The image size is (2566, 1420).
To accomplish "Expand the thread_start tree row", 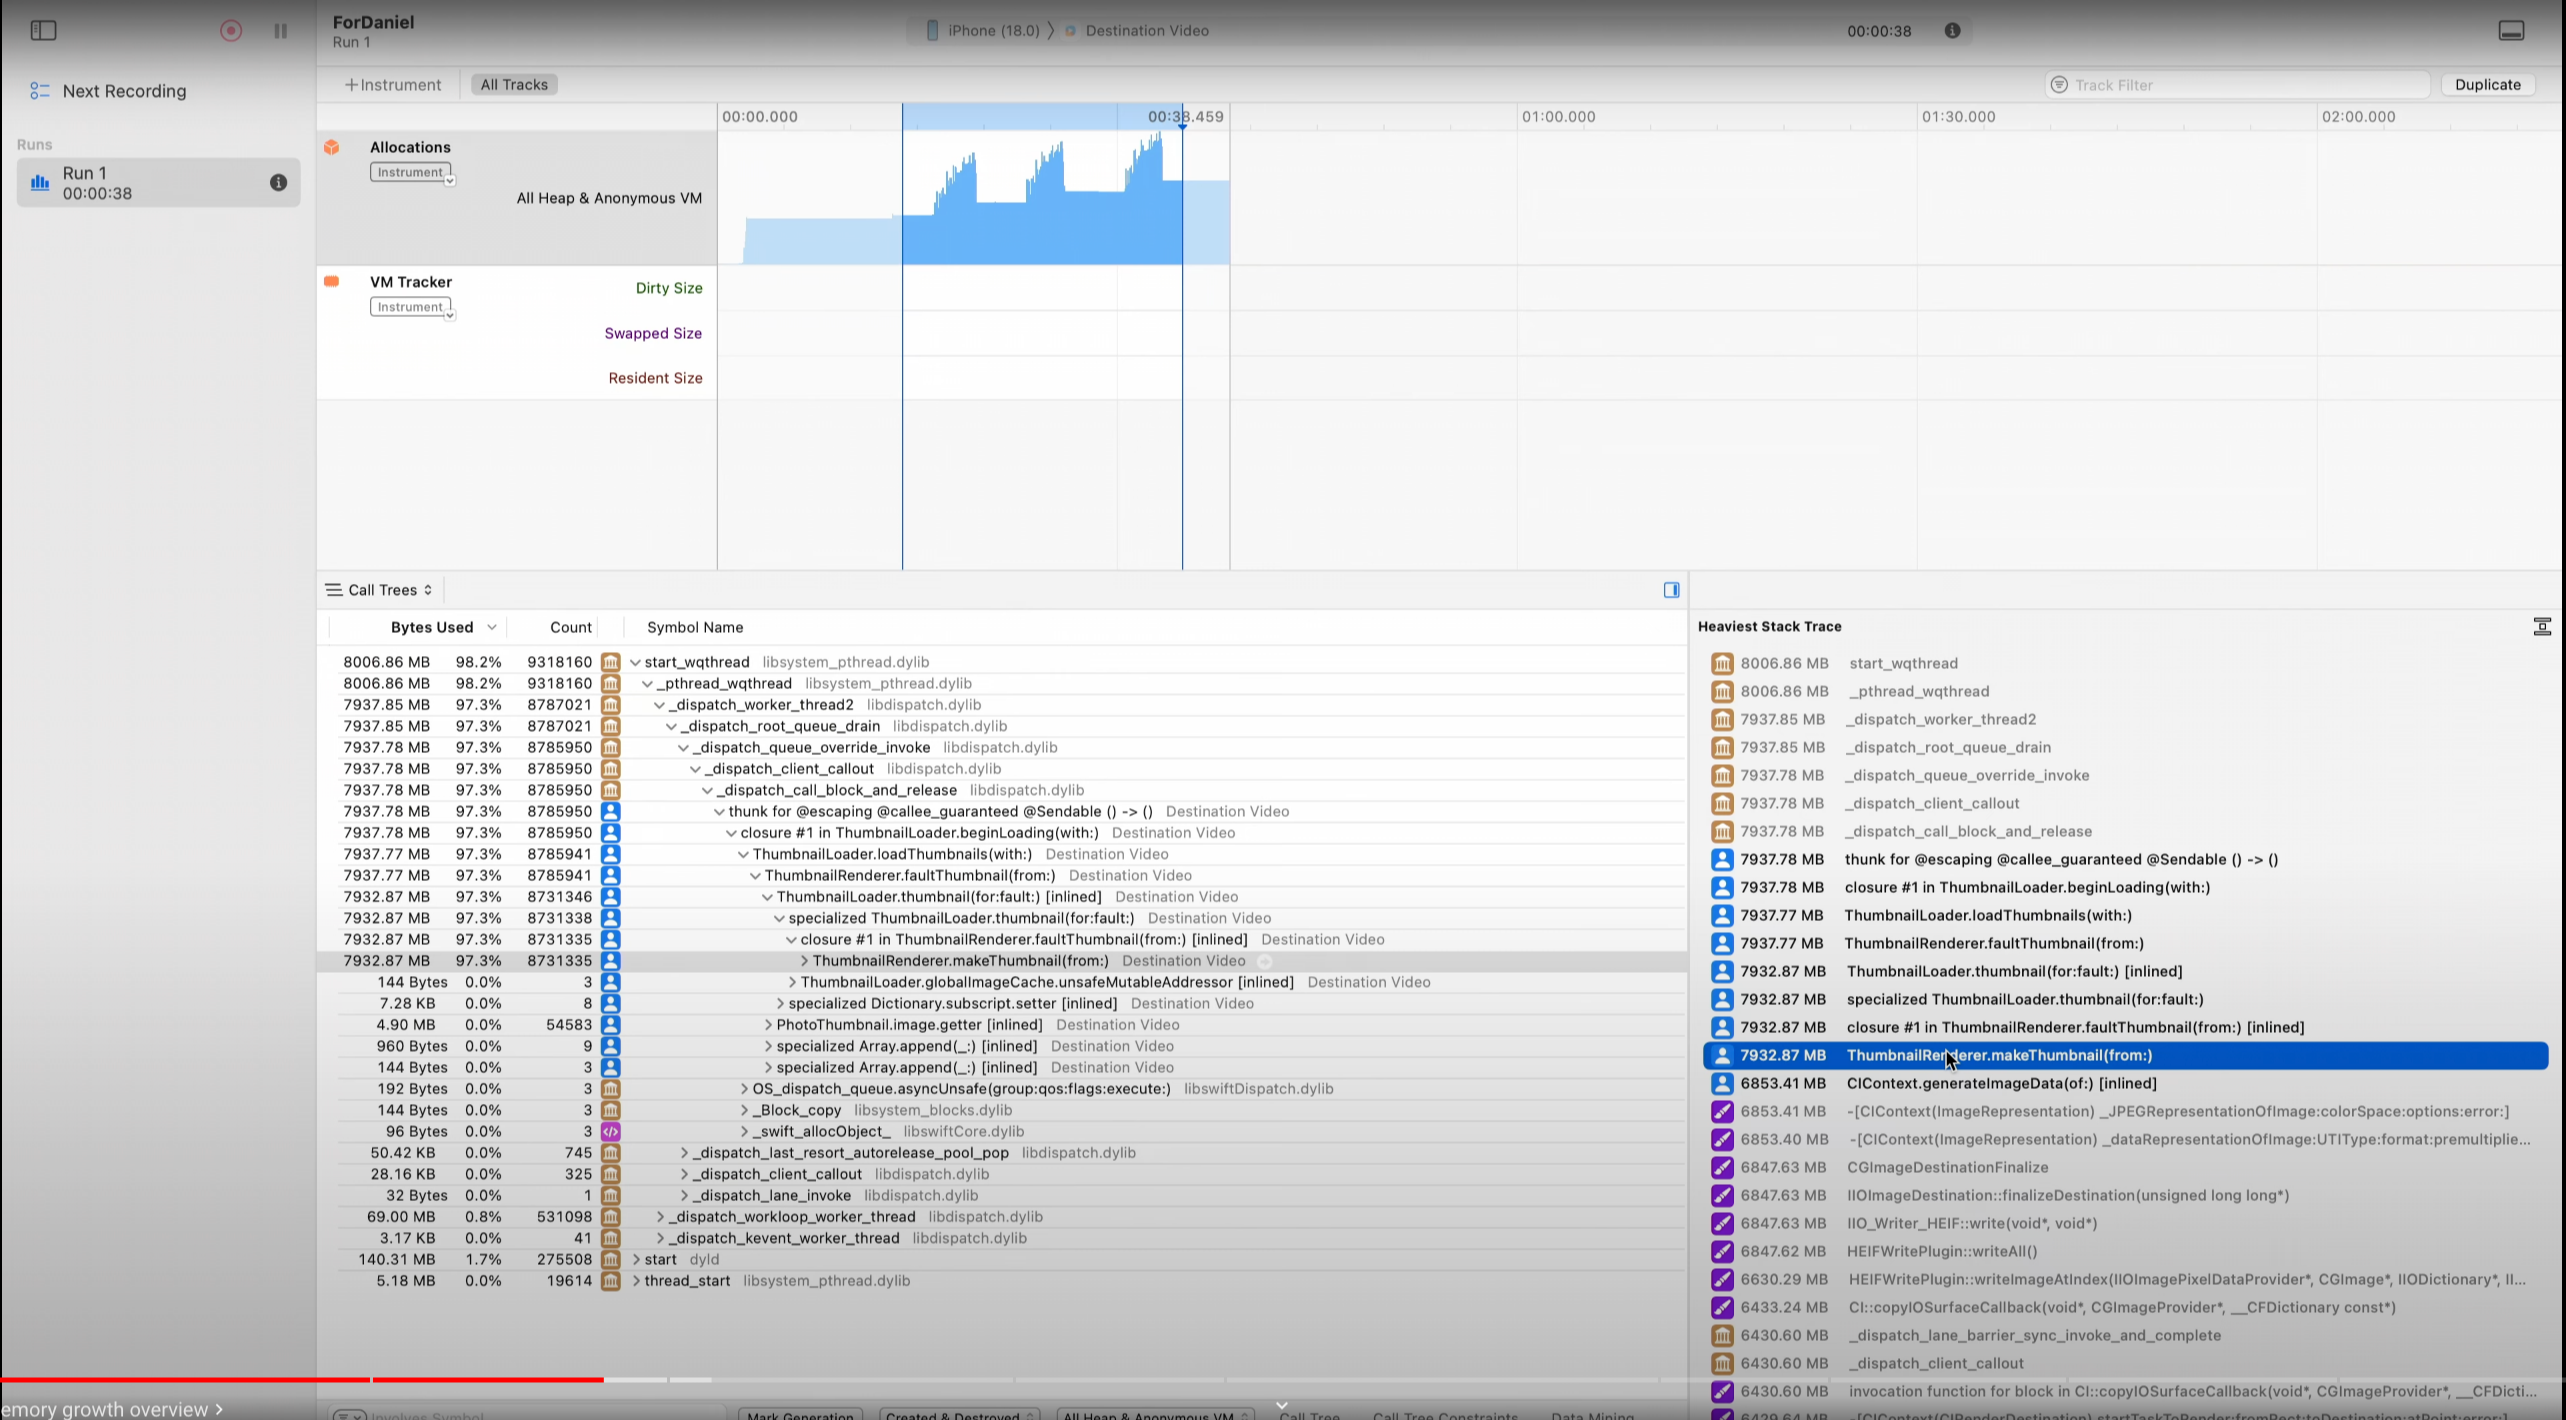I will pos(636,1281).
